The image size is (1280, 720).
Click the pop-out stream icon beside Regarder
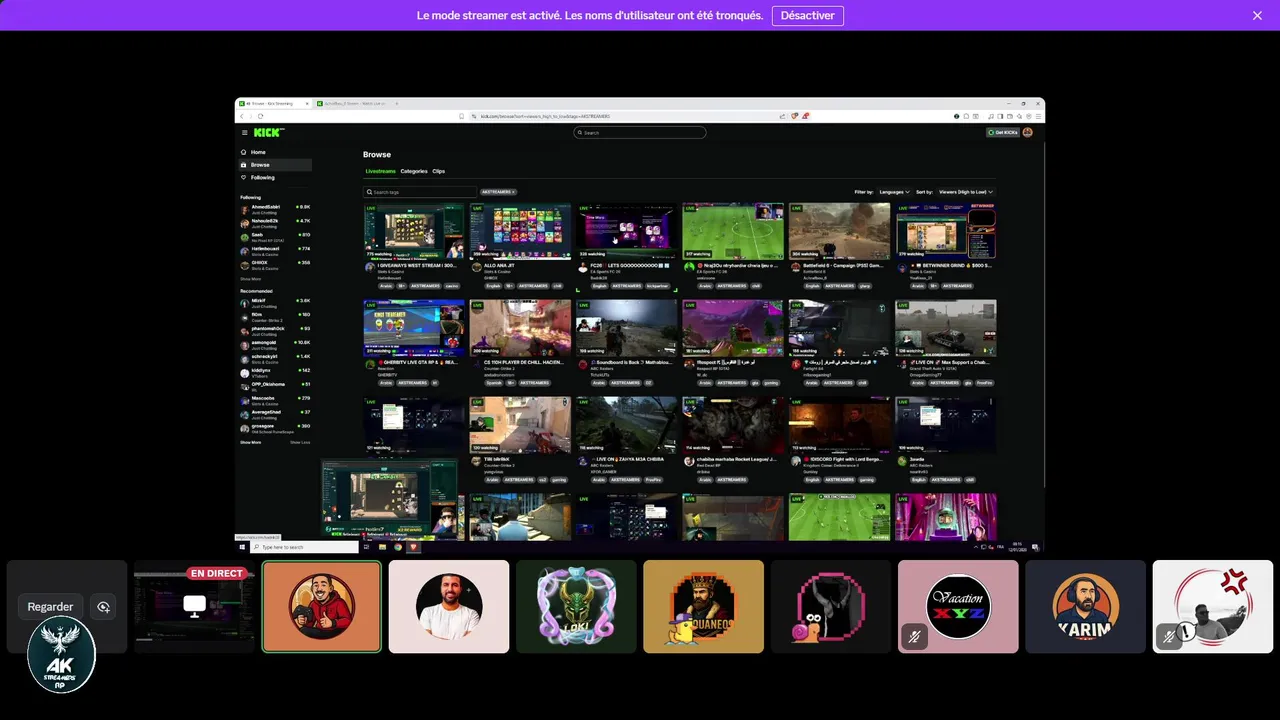point(102,607)
